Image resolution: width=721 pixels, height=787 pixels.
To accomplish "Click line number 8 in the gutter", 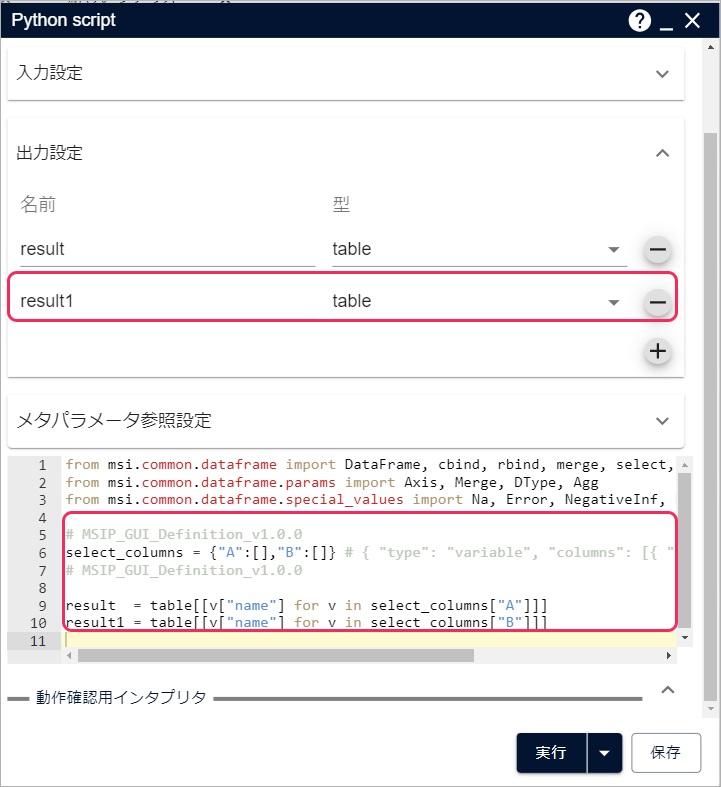I will (x=42, y=588).
